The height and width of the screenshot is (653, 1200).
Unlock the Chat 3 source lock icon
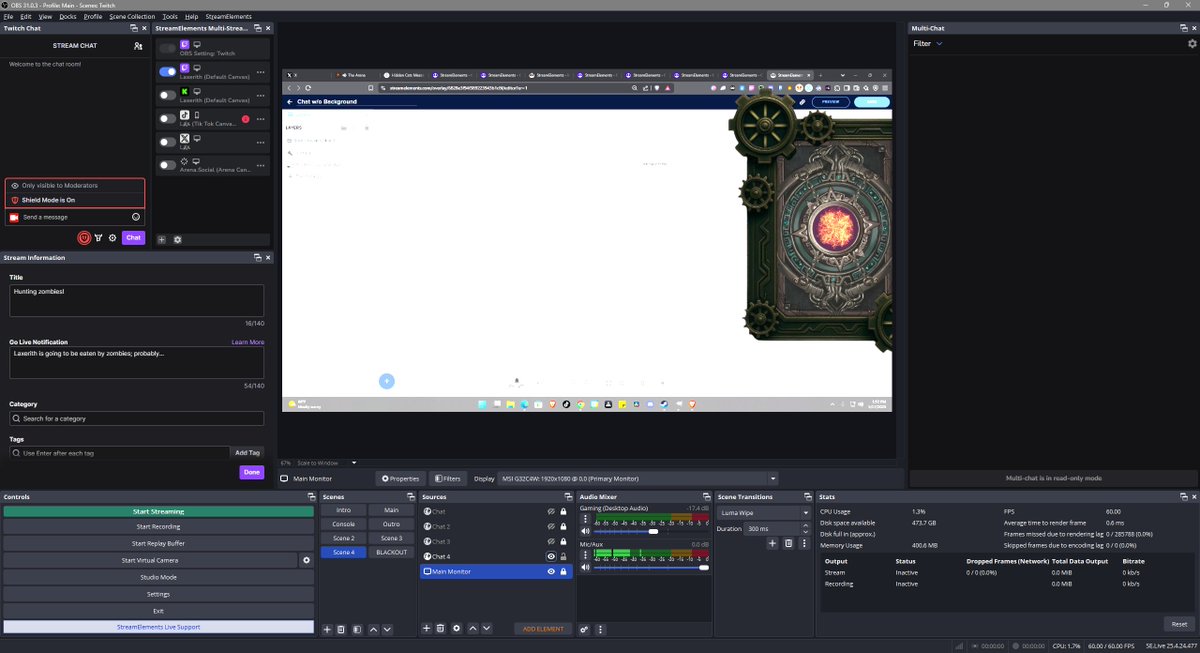[564, 541]
